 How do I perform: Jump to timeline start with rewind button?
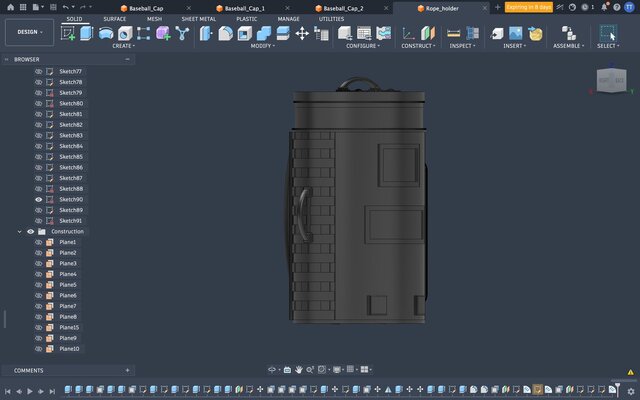[7, 391]
